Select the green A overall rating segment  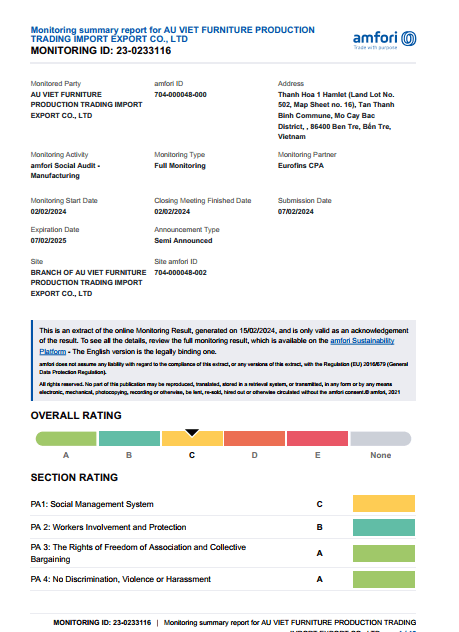tap(66, 439)
